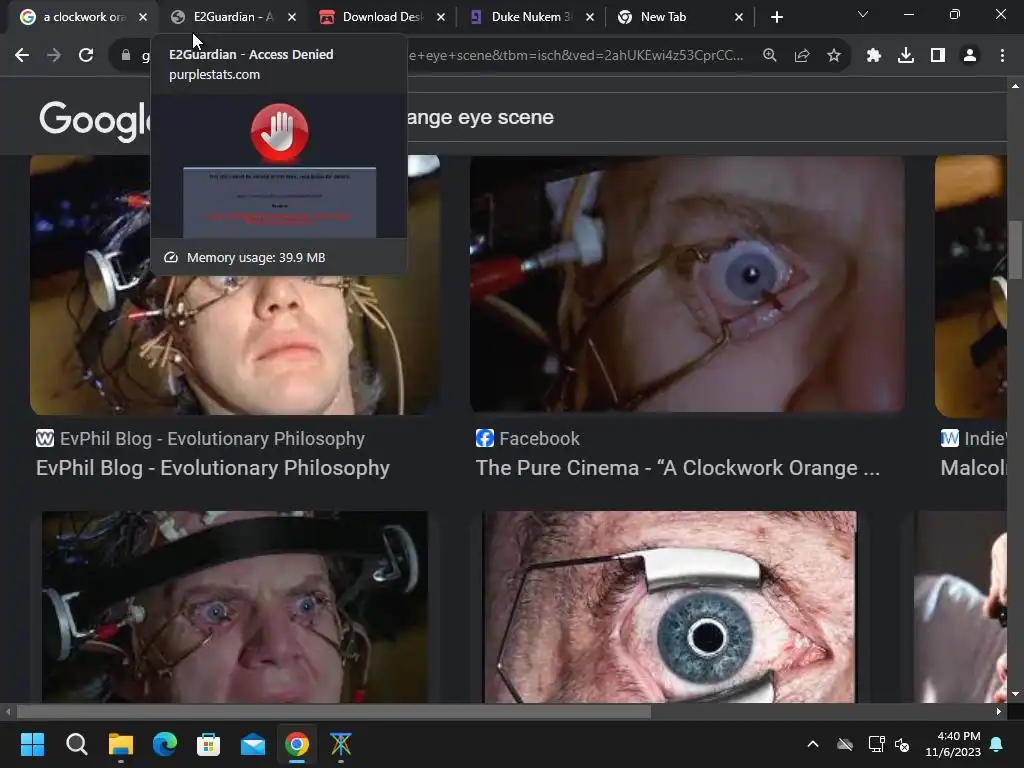Open the zoom magnifier control

(770, 55)
